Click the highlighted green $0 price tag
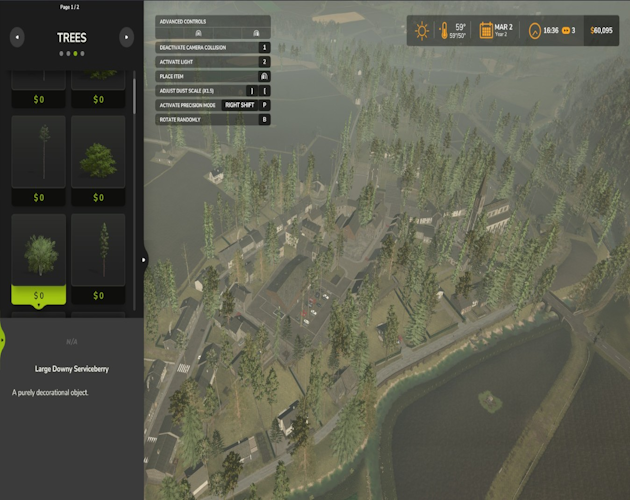 pos(39,295)
